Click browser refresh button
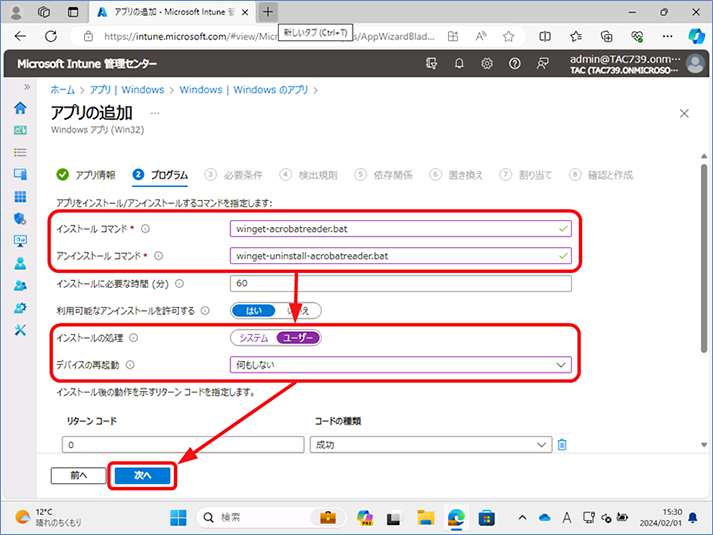The height and width of the screenshot is (535, 713). [51, 36]
